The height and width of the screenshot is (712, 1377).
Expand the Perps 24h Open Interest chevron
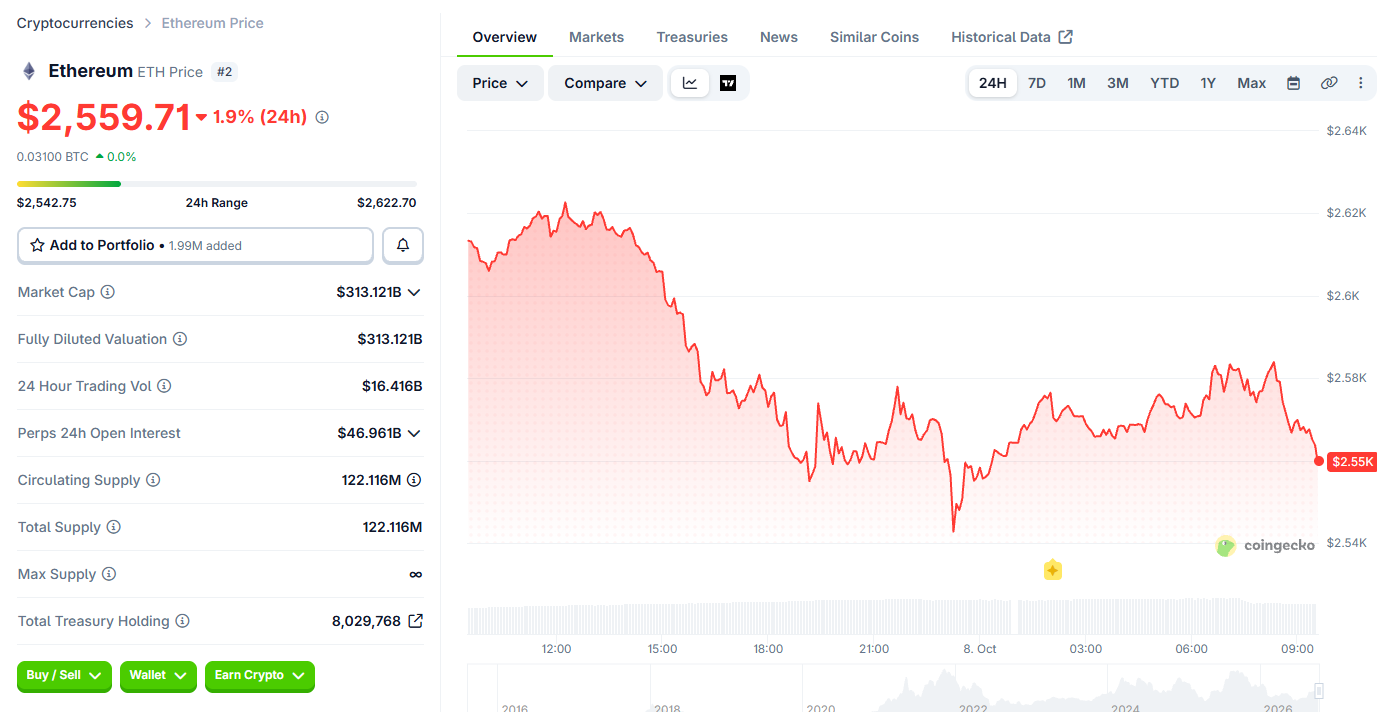click(414, 433)
